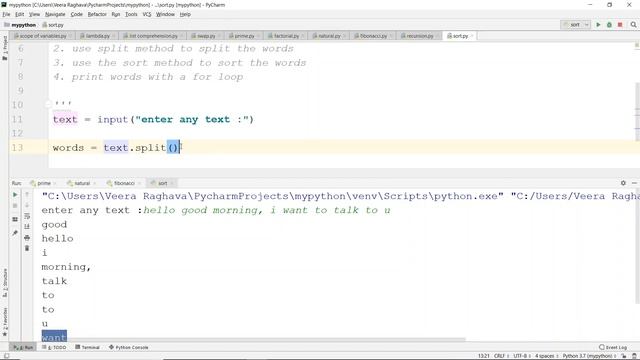Open the Python Console tool window
Screen dimensions: 640x360
[x=129, y=347]
